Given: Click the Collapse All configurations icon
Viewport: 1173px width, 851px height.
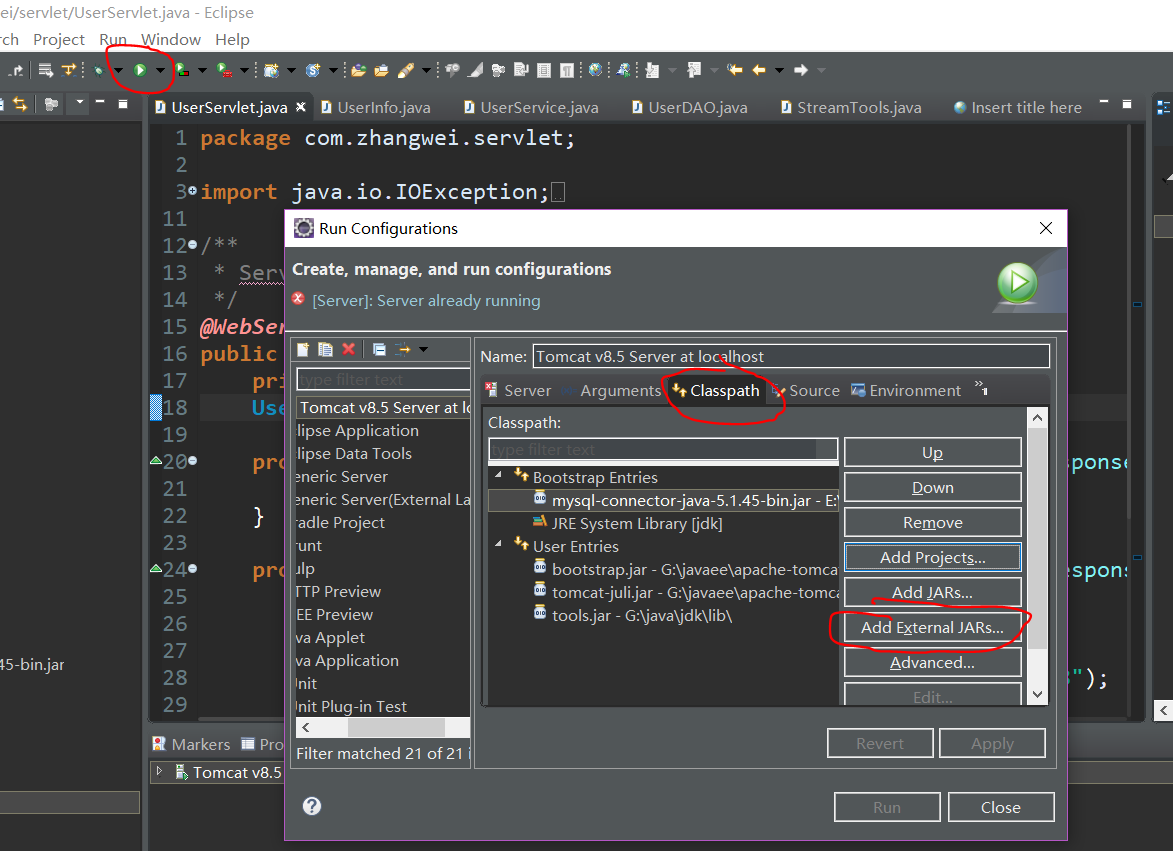Looking at the screenshot, I should tap(379, 349).
